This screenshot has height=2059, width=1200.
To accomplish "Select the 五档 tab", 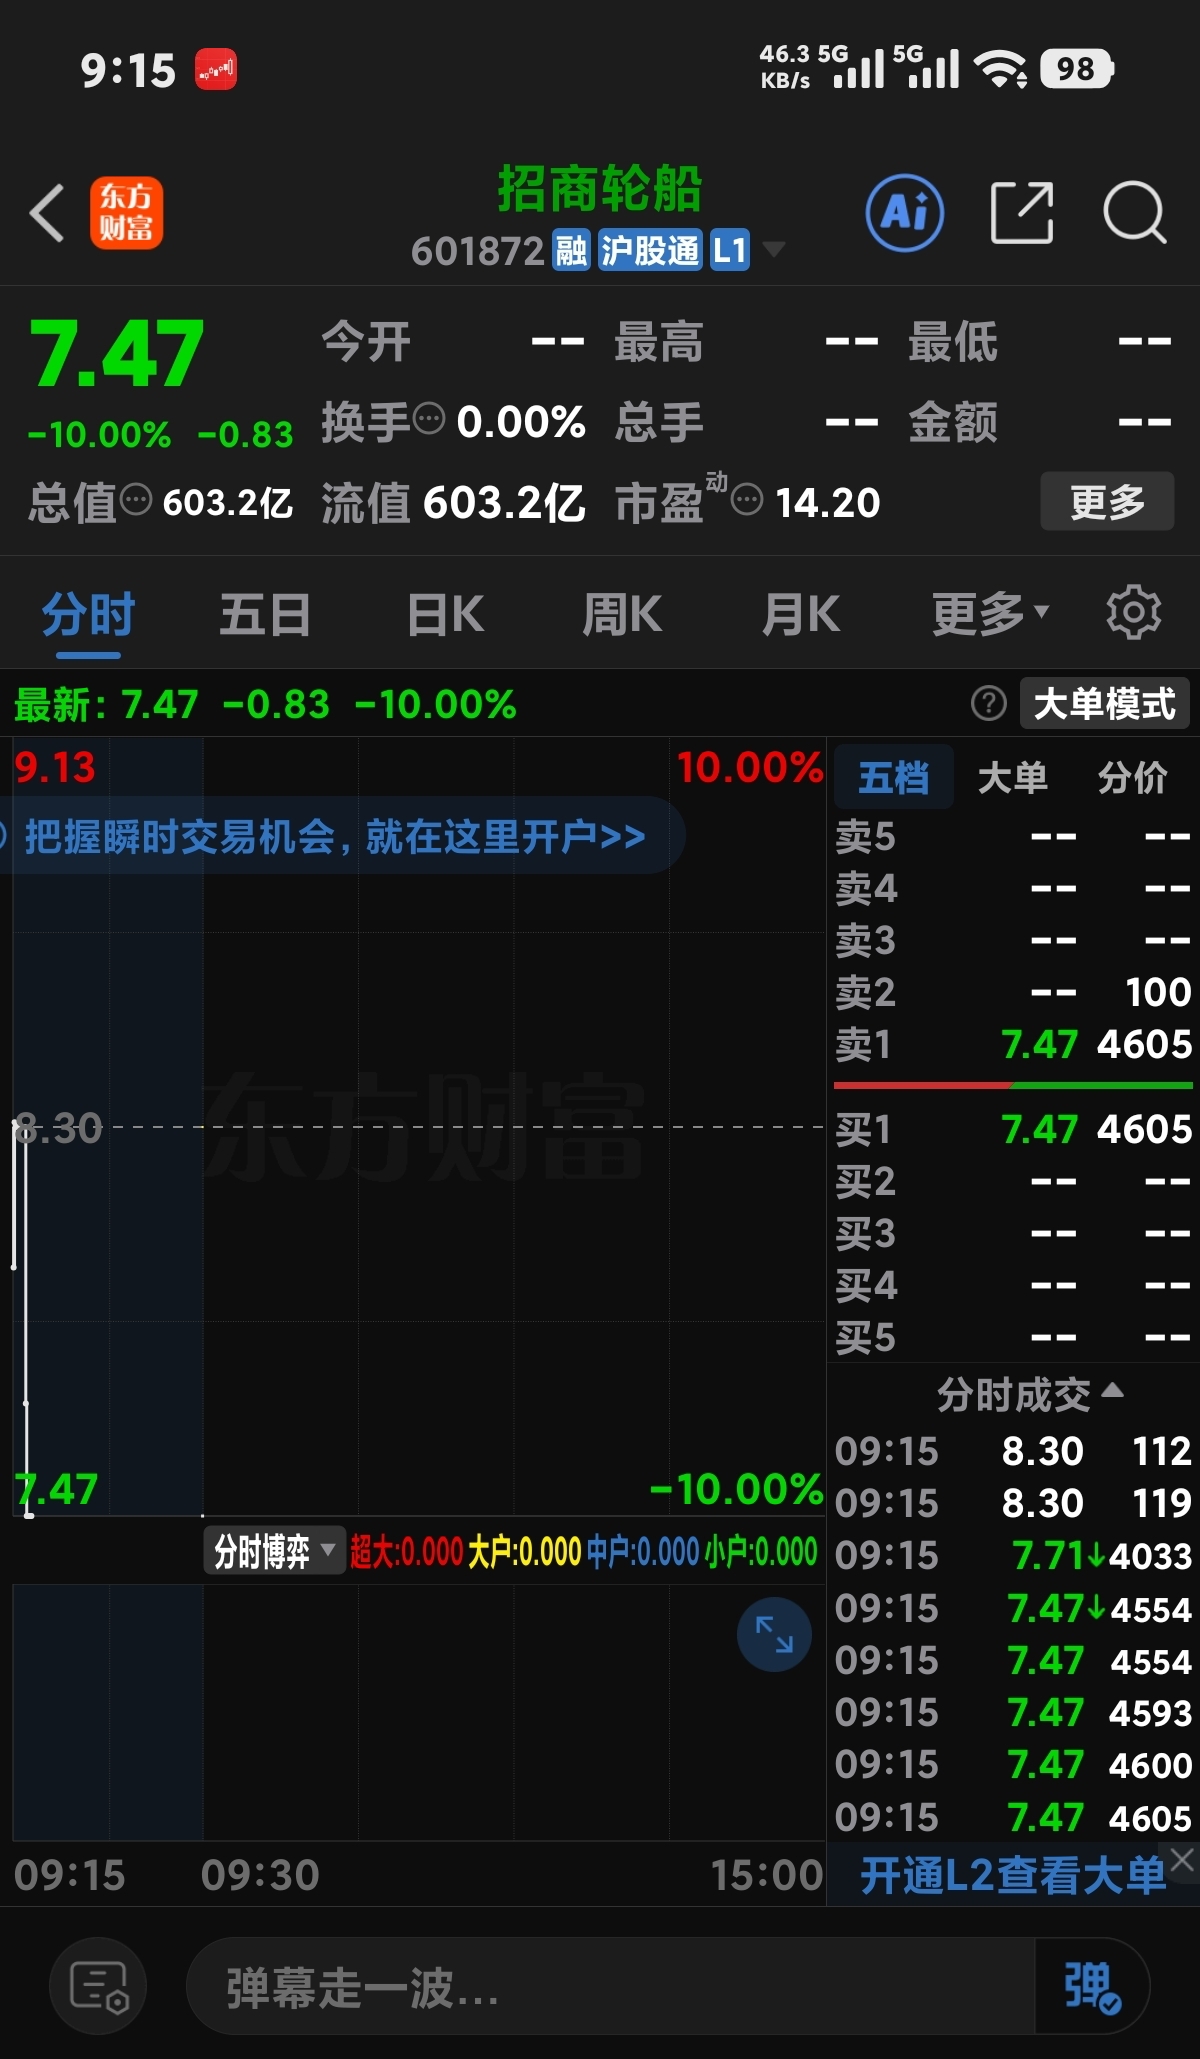I will tap(893, 776).
